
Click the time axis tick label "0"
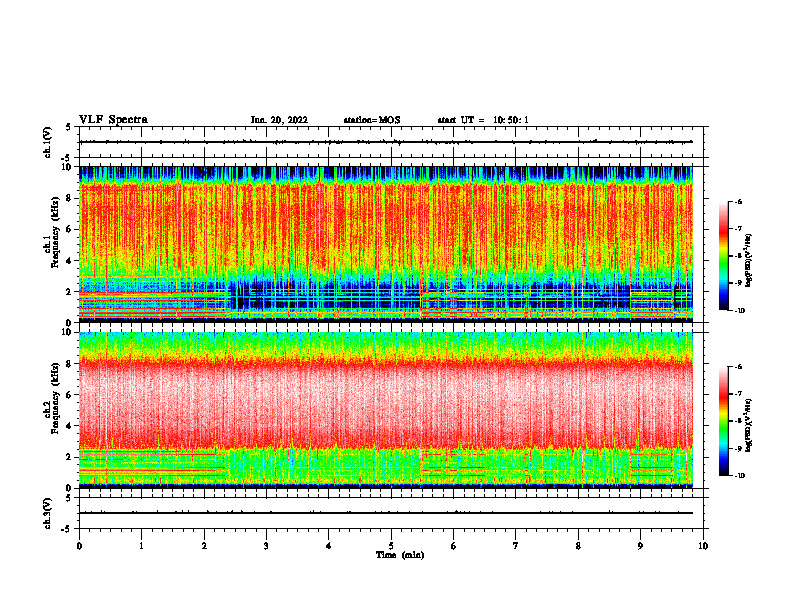click(79, 546)
